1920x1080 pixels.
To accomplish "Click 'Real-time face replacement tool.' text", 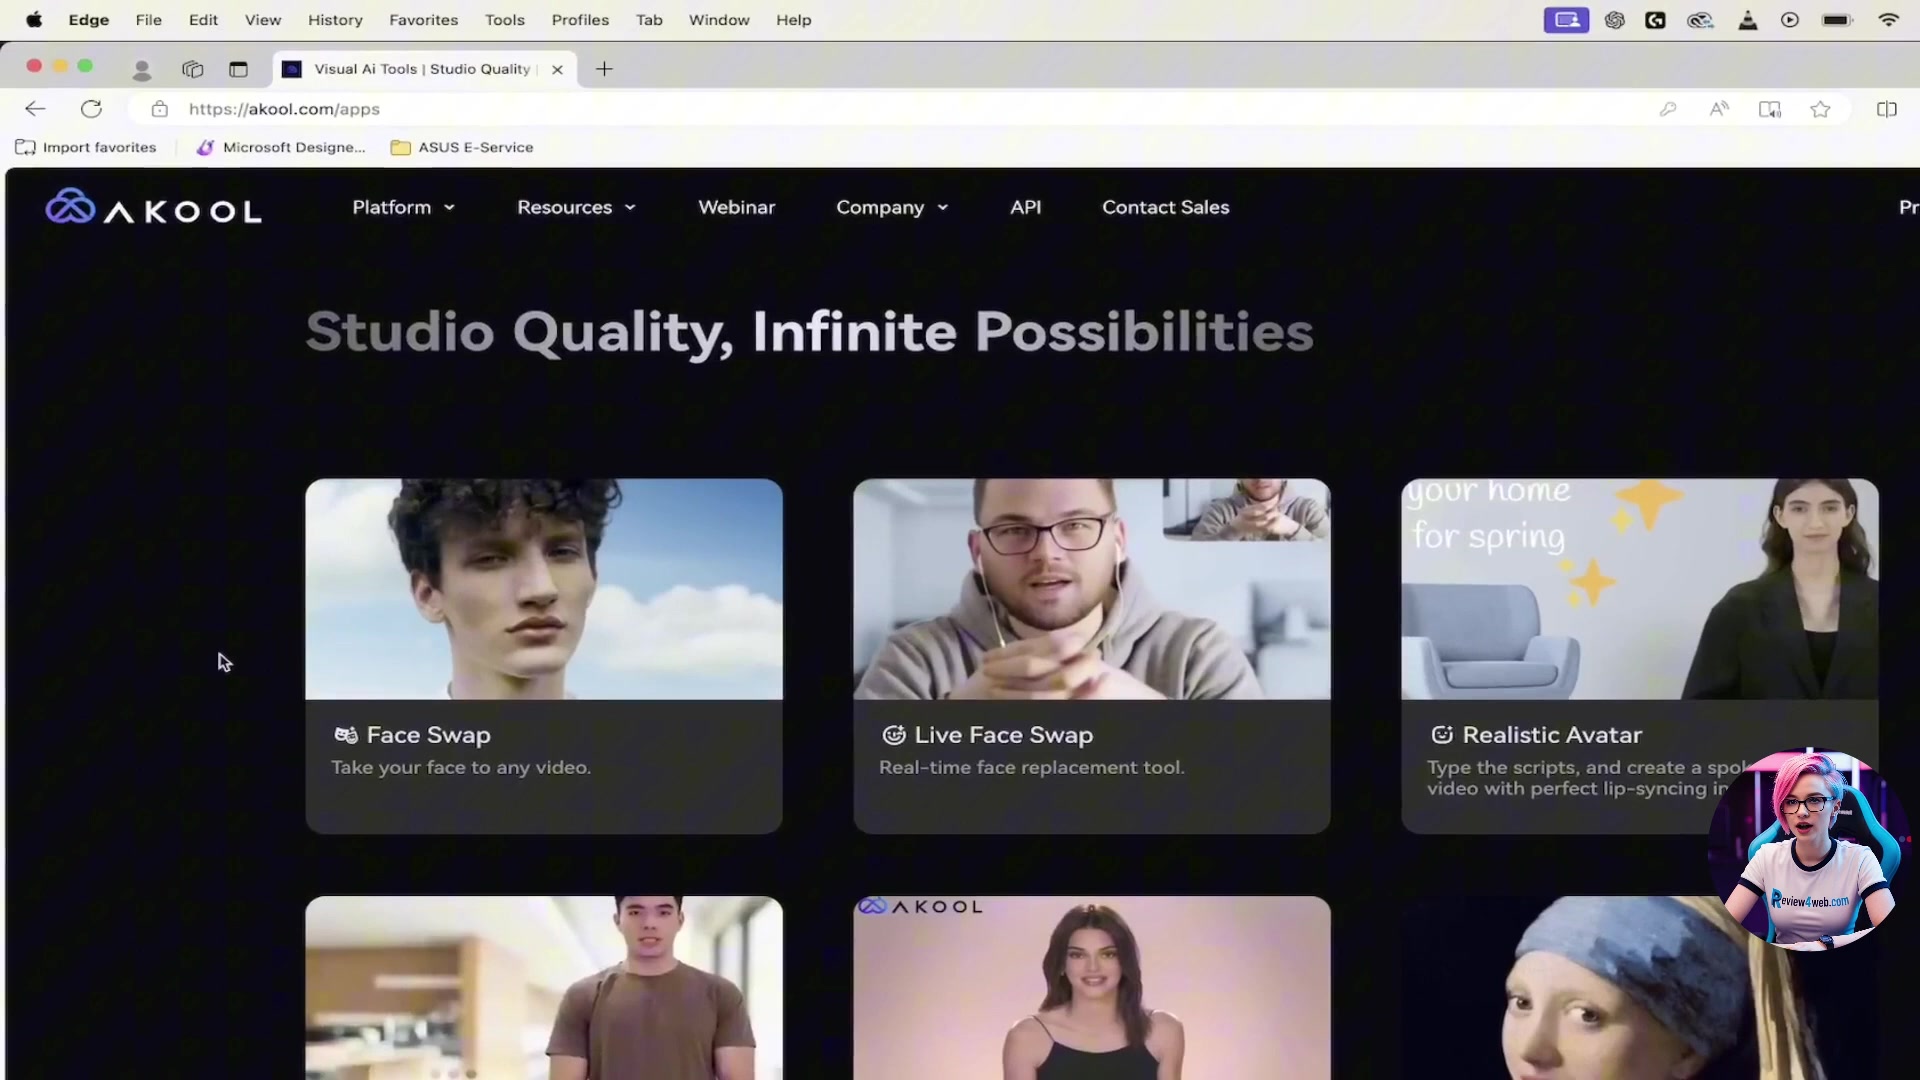I will 1031,768.
